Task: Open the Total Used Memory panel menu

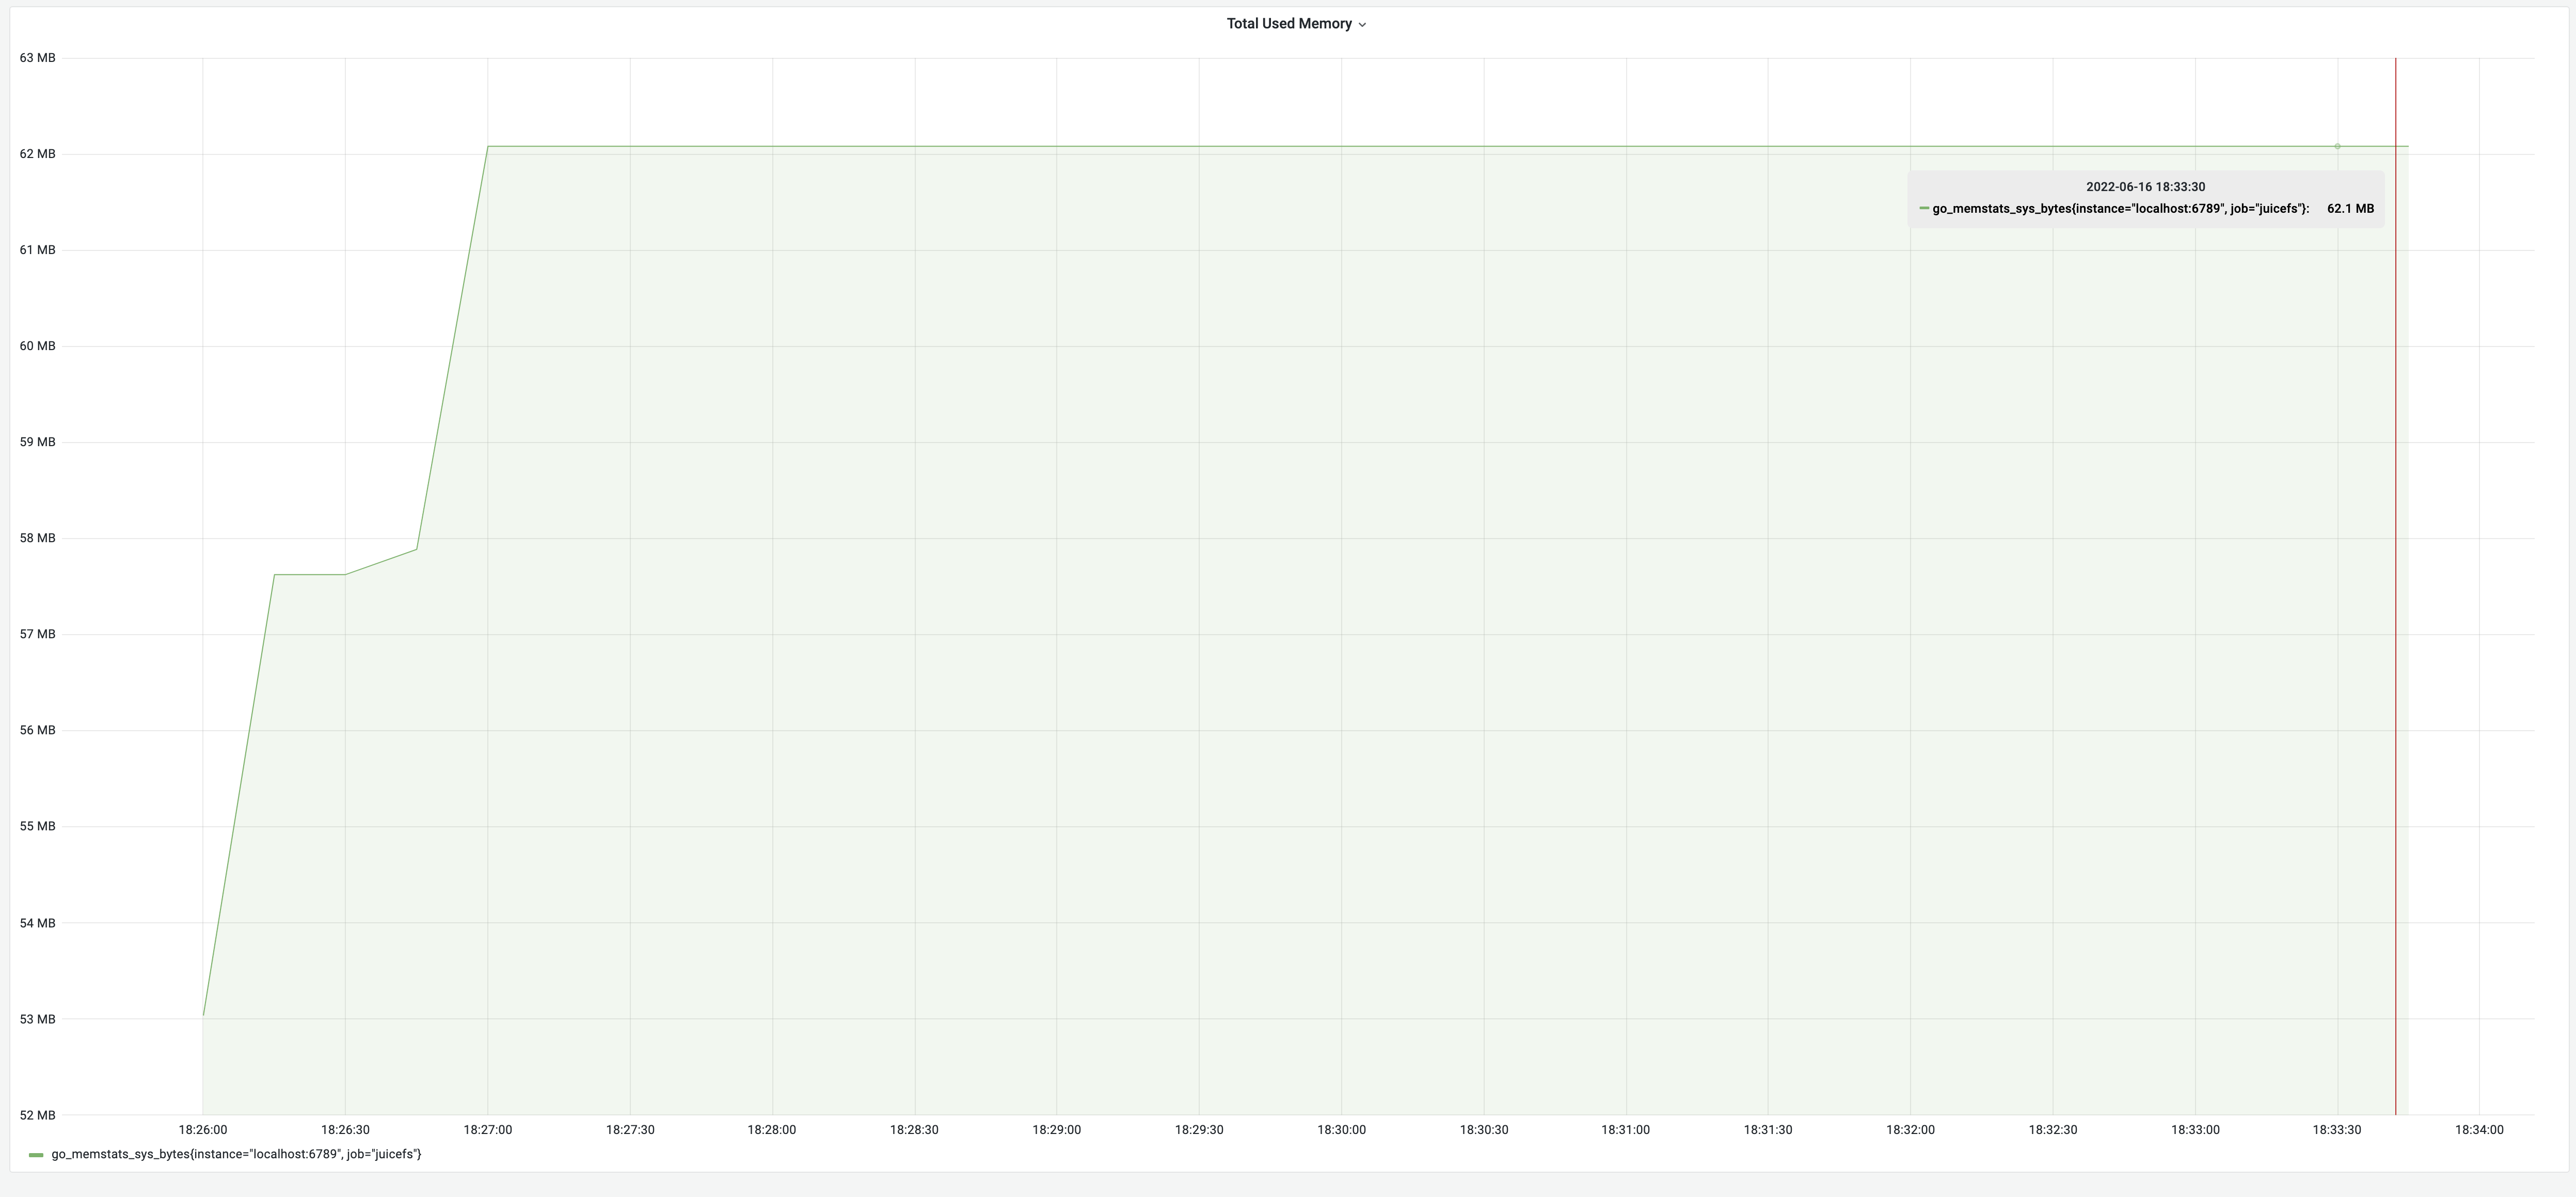Action: (1289, 24)
